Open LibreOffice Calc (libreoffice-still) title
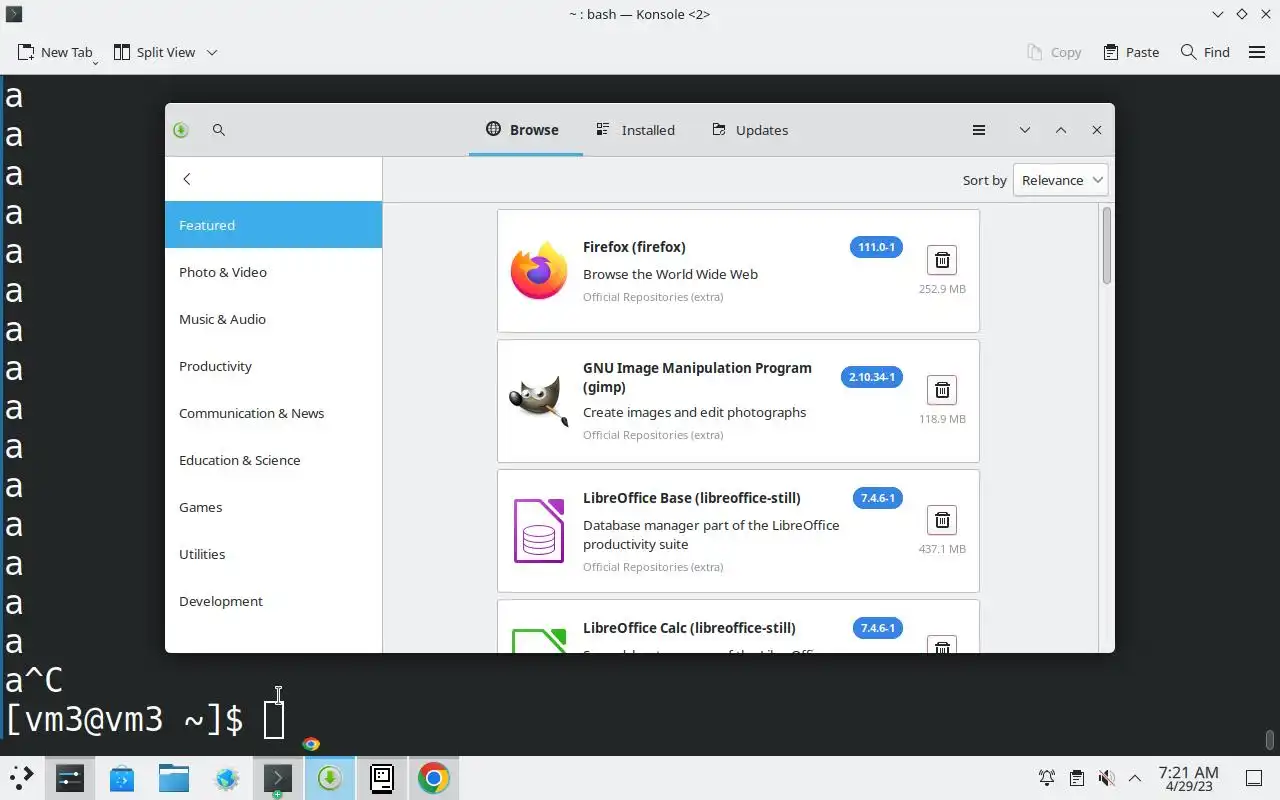 tap(689, 628)
